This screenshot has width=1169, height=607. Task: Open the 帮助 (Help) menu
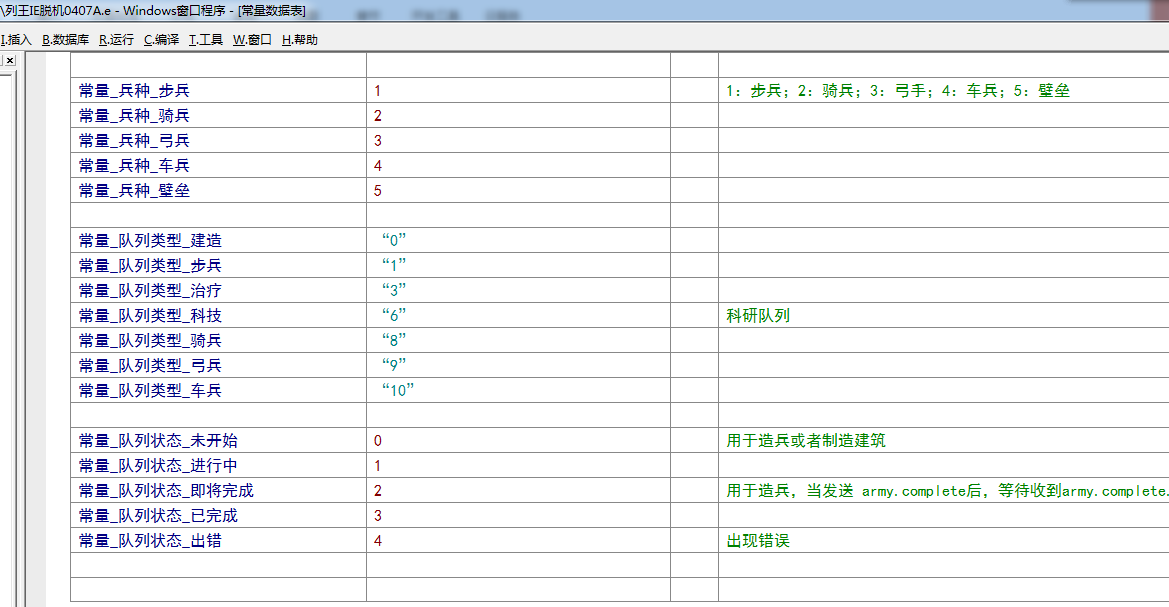tap(300, 40)
